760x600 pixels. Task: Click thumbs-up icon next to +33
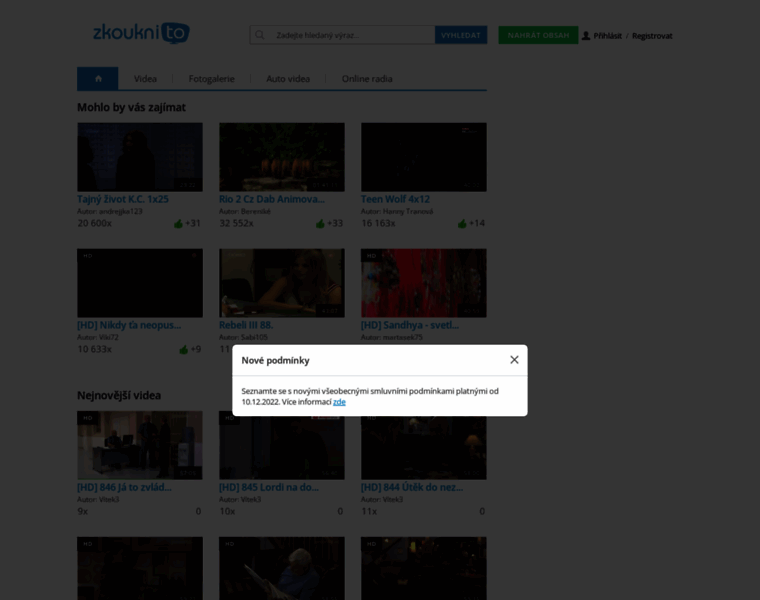[x=320, y=223]
